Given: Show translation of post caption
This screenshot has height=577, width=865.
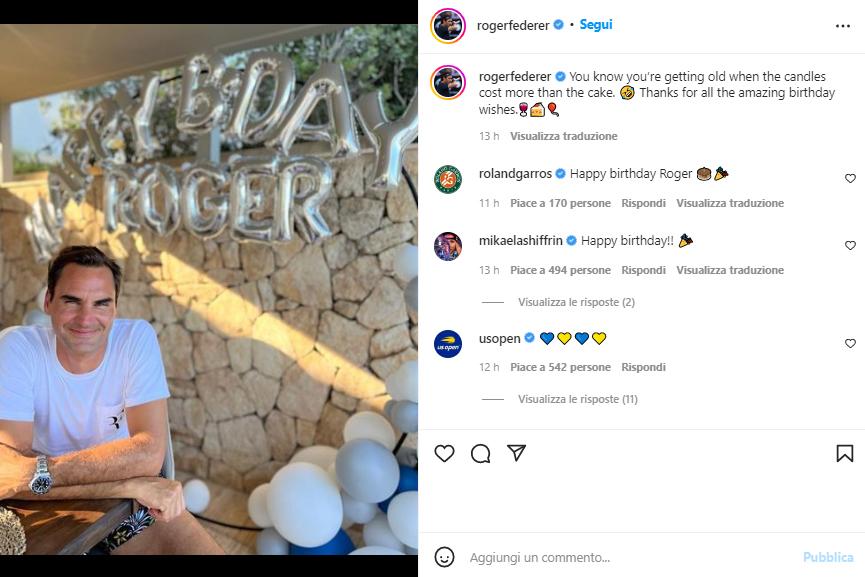Looking at the screenshot, I should click(564, 136).
